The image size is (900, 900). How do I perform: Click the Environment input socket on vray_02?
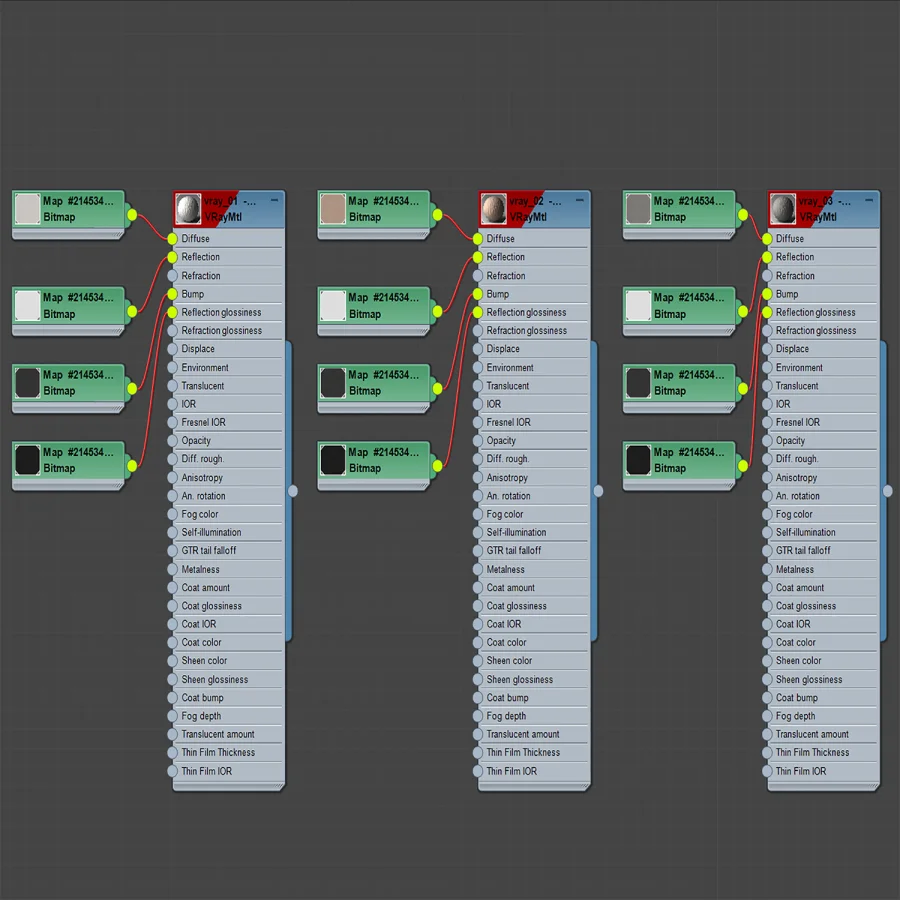478,367
